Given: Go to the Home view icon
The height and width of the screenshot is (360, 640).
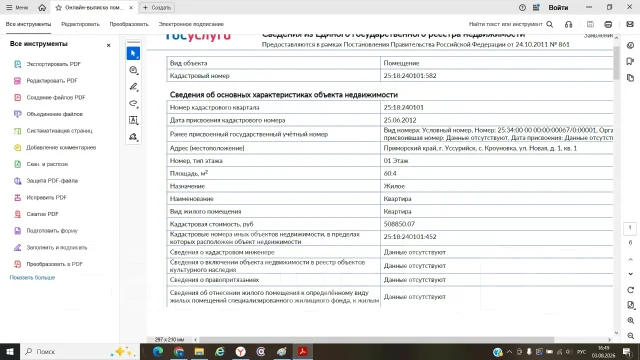Looking at the screenshot, I should [x=42, y=7].
